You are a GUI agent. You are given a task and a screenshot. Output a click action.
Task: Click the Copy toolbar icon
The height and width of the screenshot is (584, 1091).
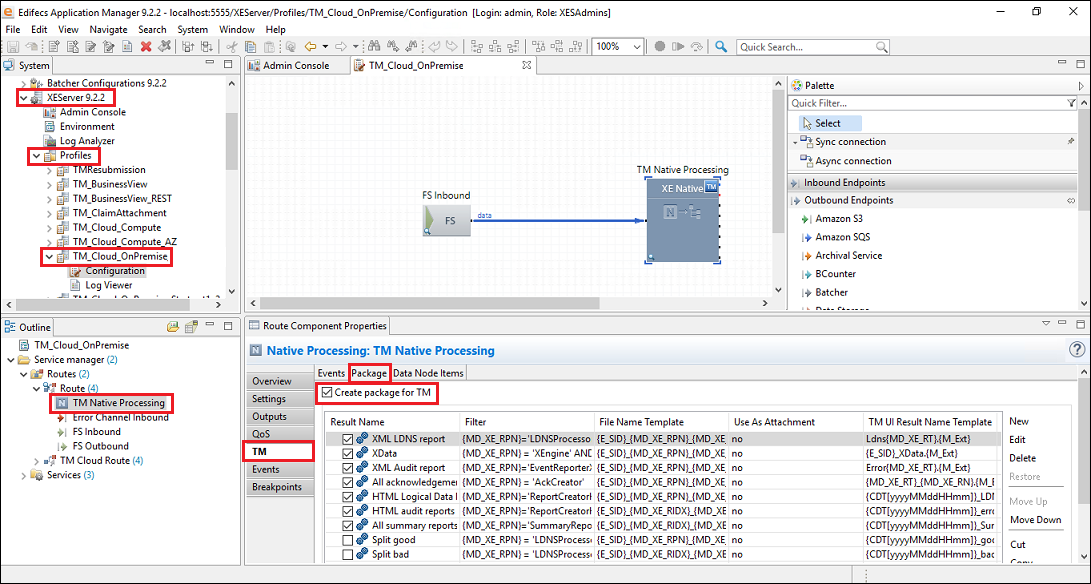(x=250, y=47)
